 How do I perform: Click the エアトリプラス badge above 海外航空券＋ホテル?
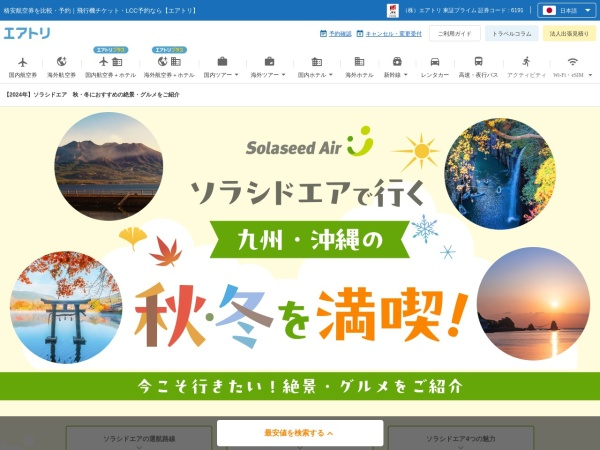click(x=169, y=50)
